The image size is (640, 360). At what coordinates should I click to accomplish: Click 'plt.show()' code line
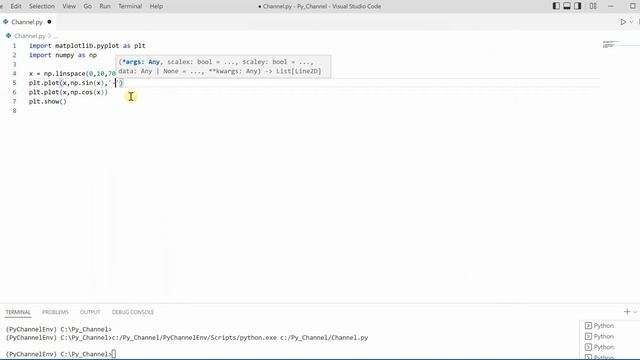pyautogui.click(x=47, y=102)
